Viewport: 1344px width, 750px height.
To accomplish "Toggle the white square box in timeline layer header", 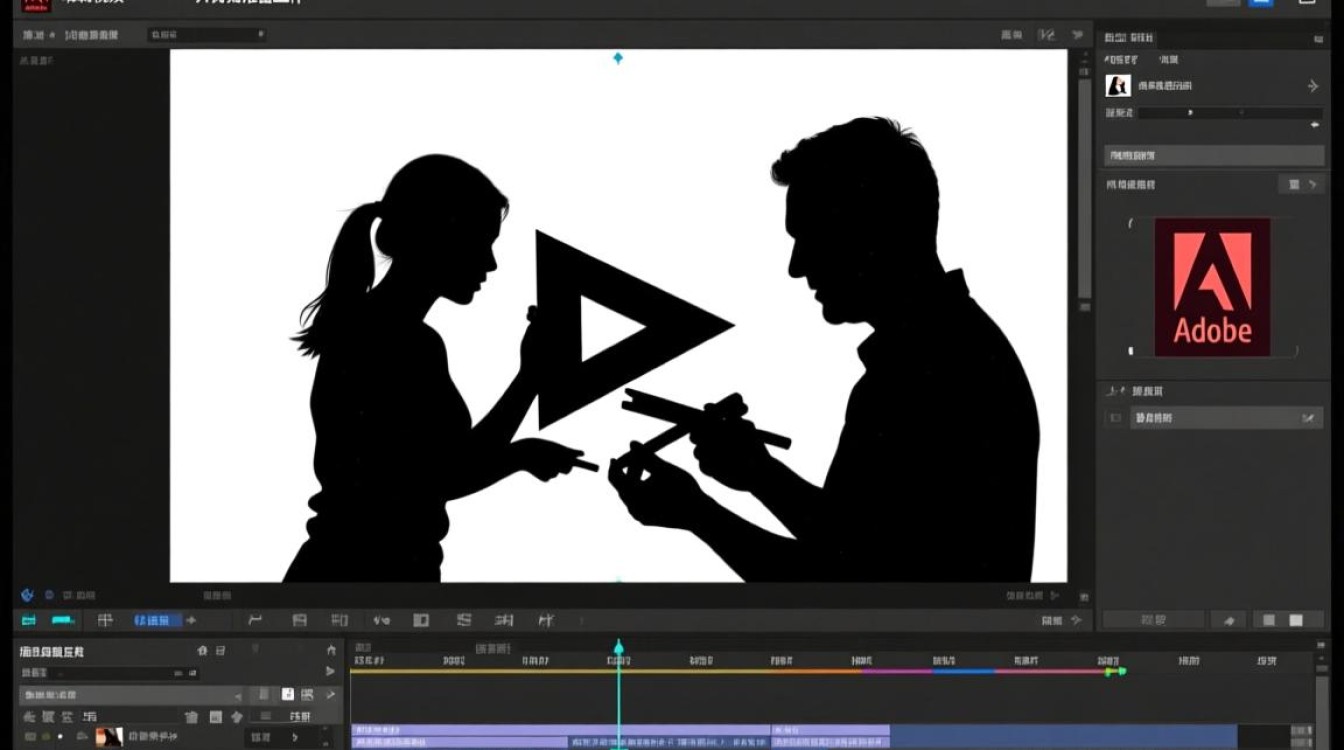I will [x=287, y=694].
